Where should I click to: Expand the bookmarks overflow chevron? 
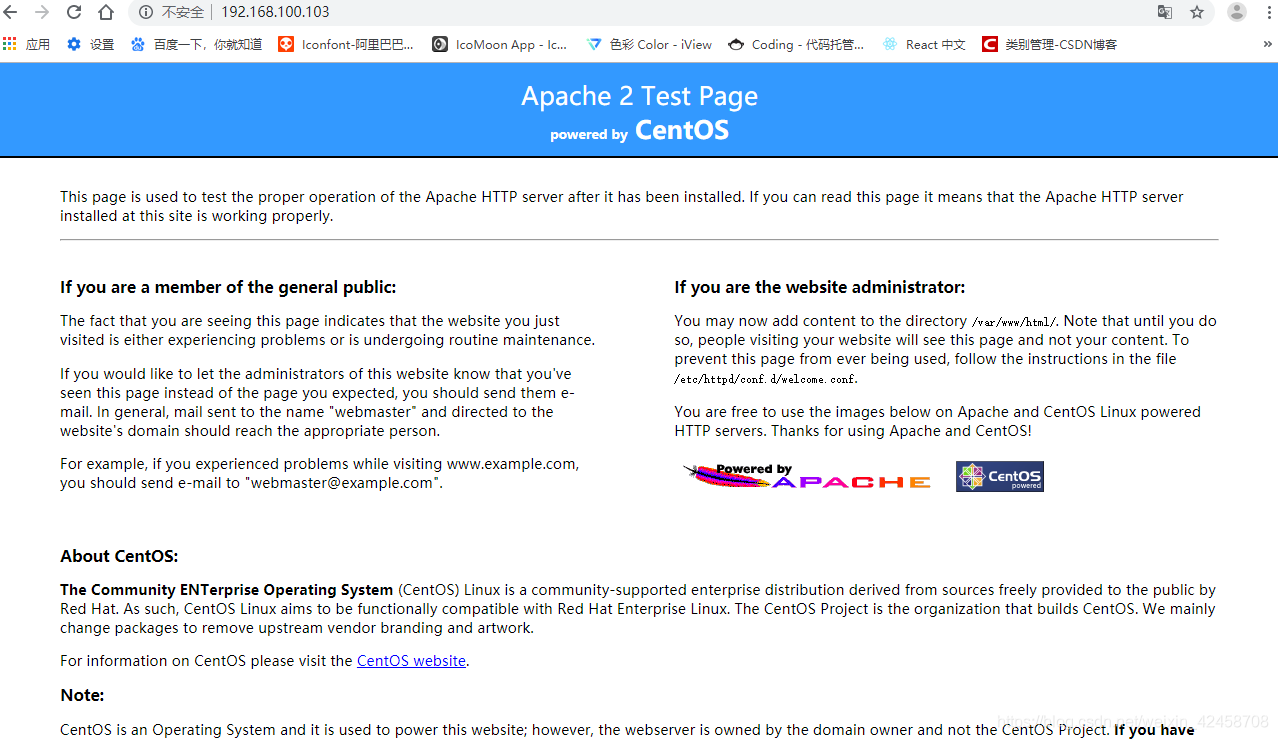coord(1268,44)
